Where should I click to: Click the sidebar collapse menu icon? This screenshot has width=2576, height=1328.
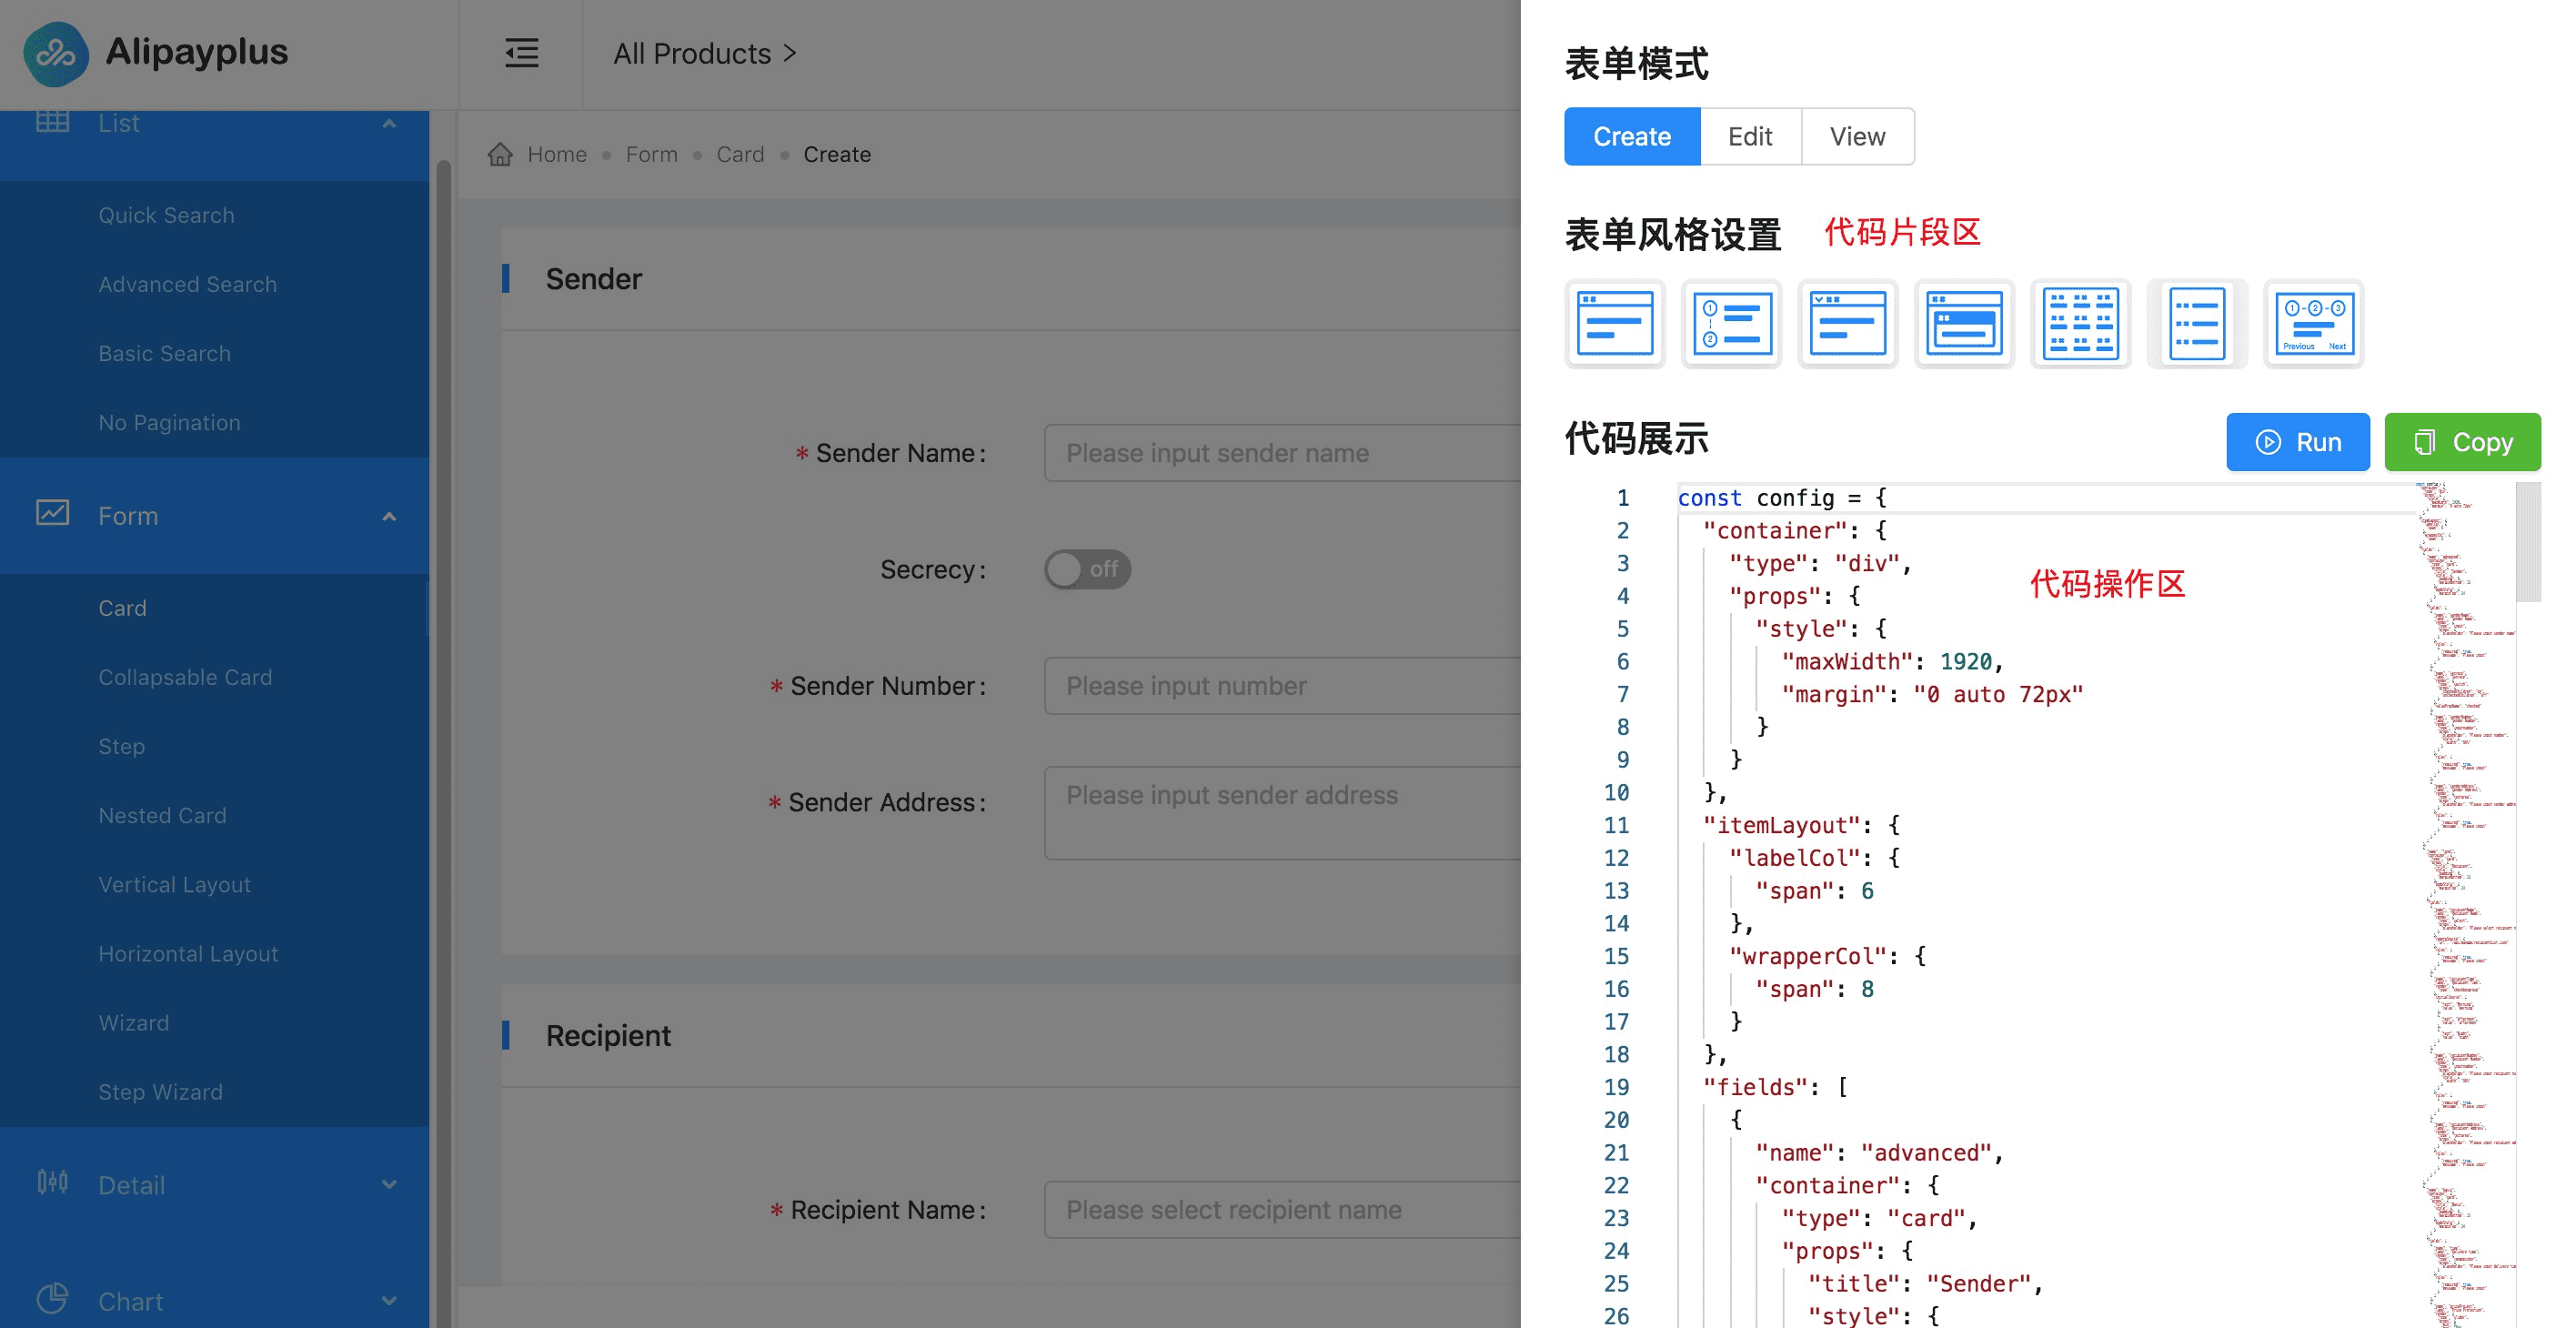[521, 53]
